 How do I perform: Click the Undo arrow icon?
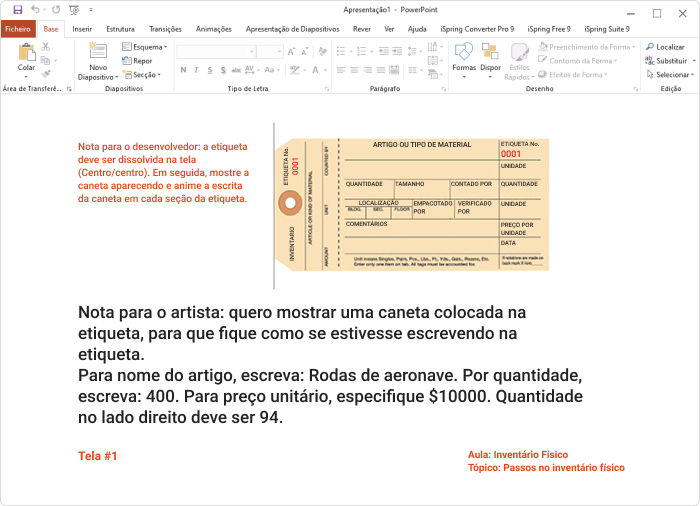coord(35,10)
